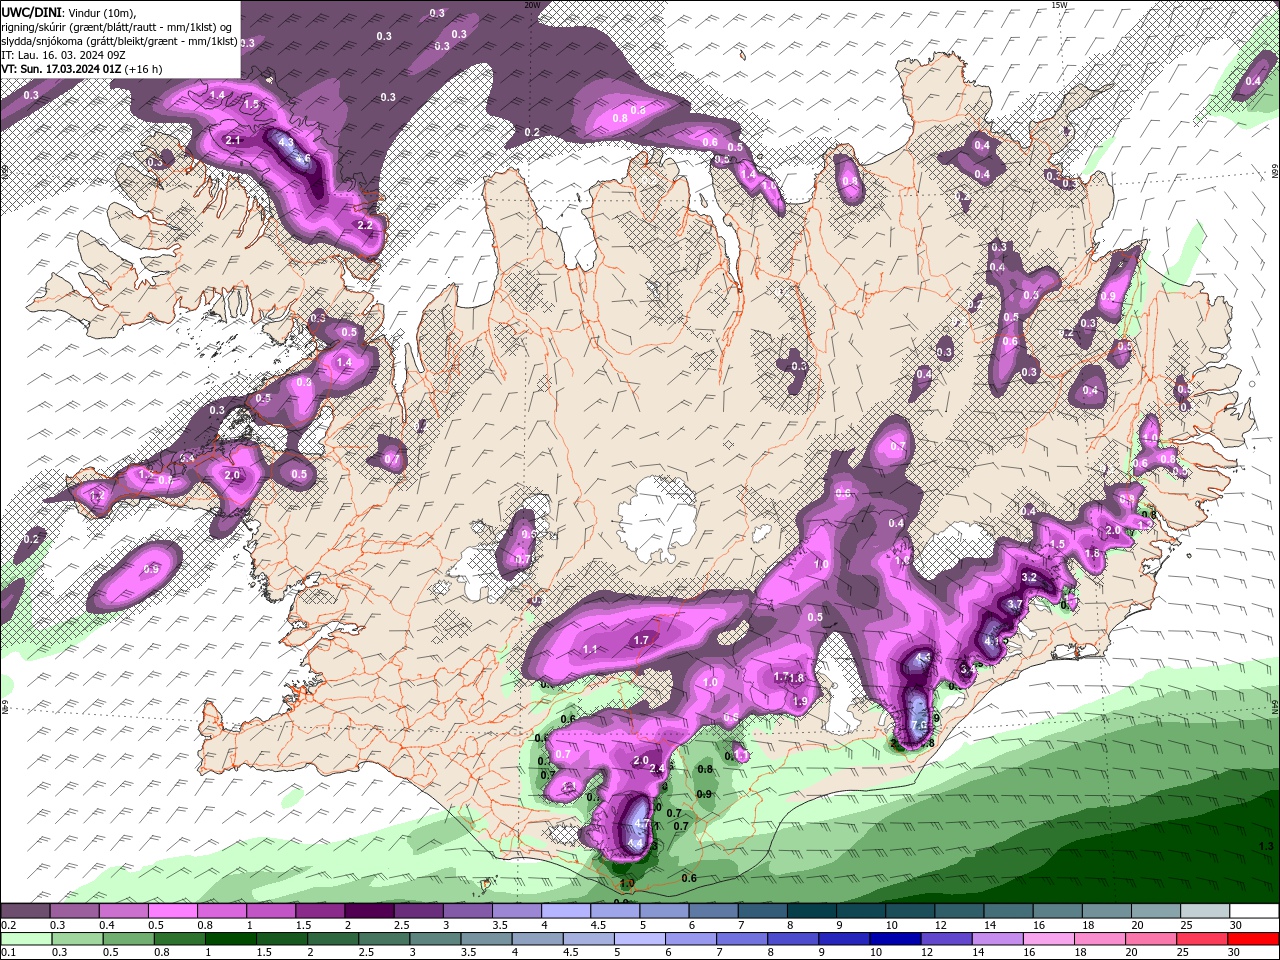Click the 'VT: Sun. 17.03.2024 01Z (+16 h)' line
Viewport: 1280px width, 960px height.
pos(82,69)
